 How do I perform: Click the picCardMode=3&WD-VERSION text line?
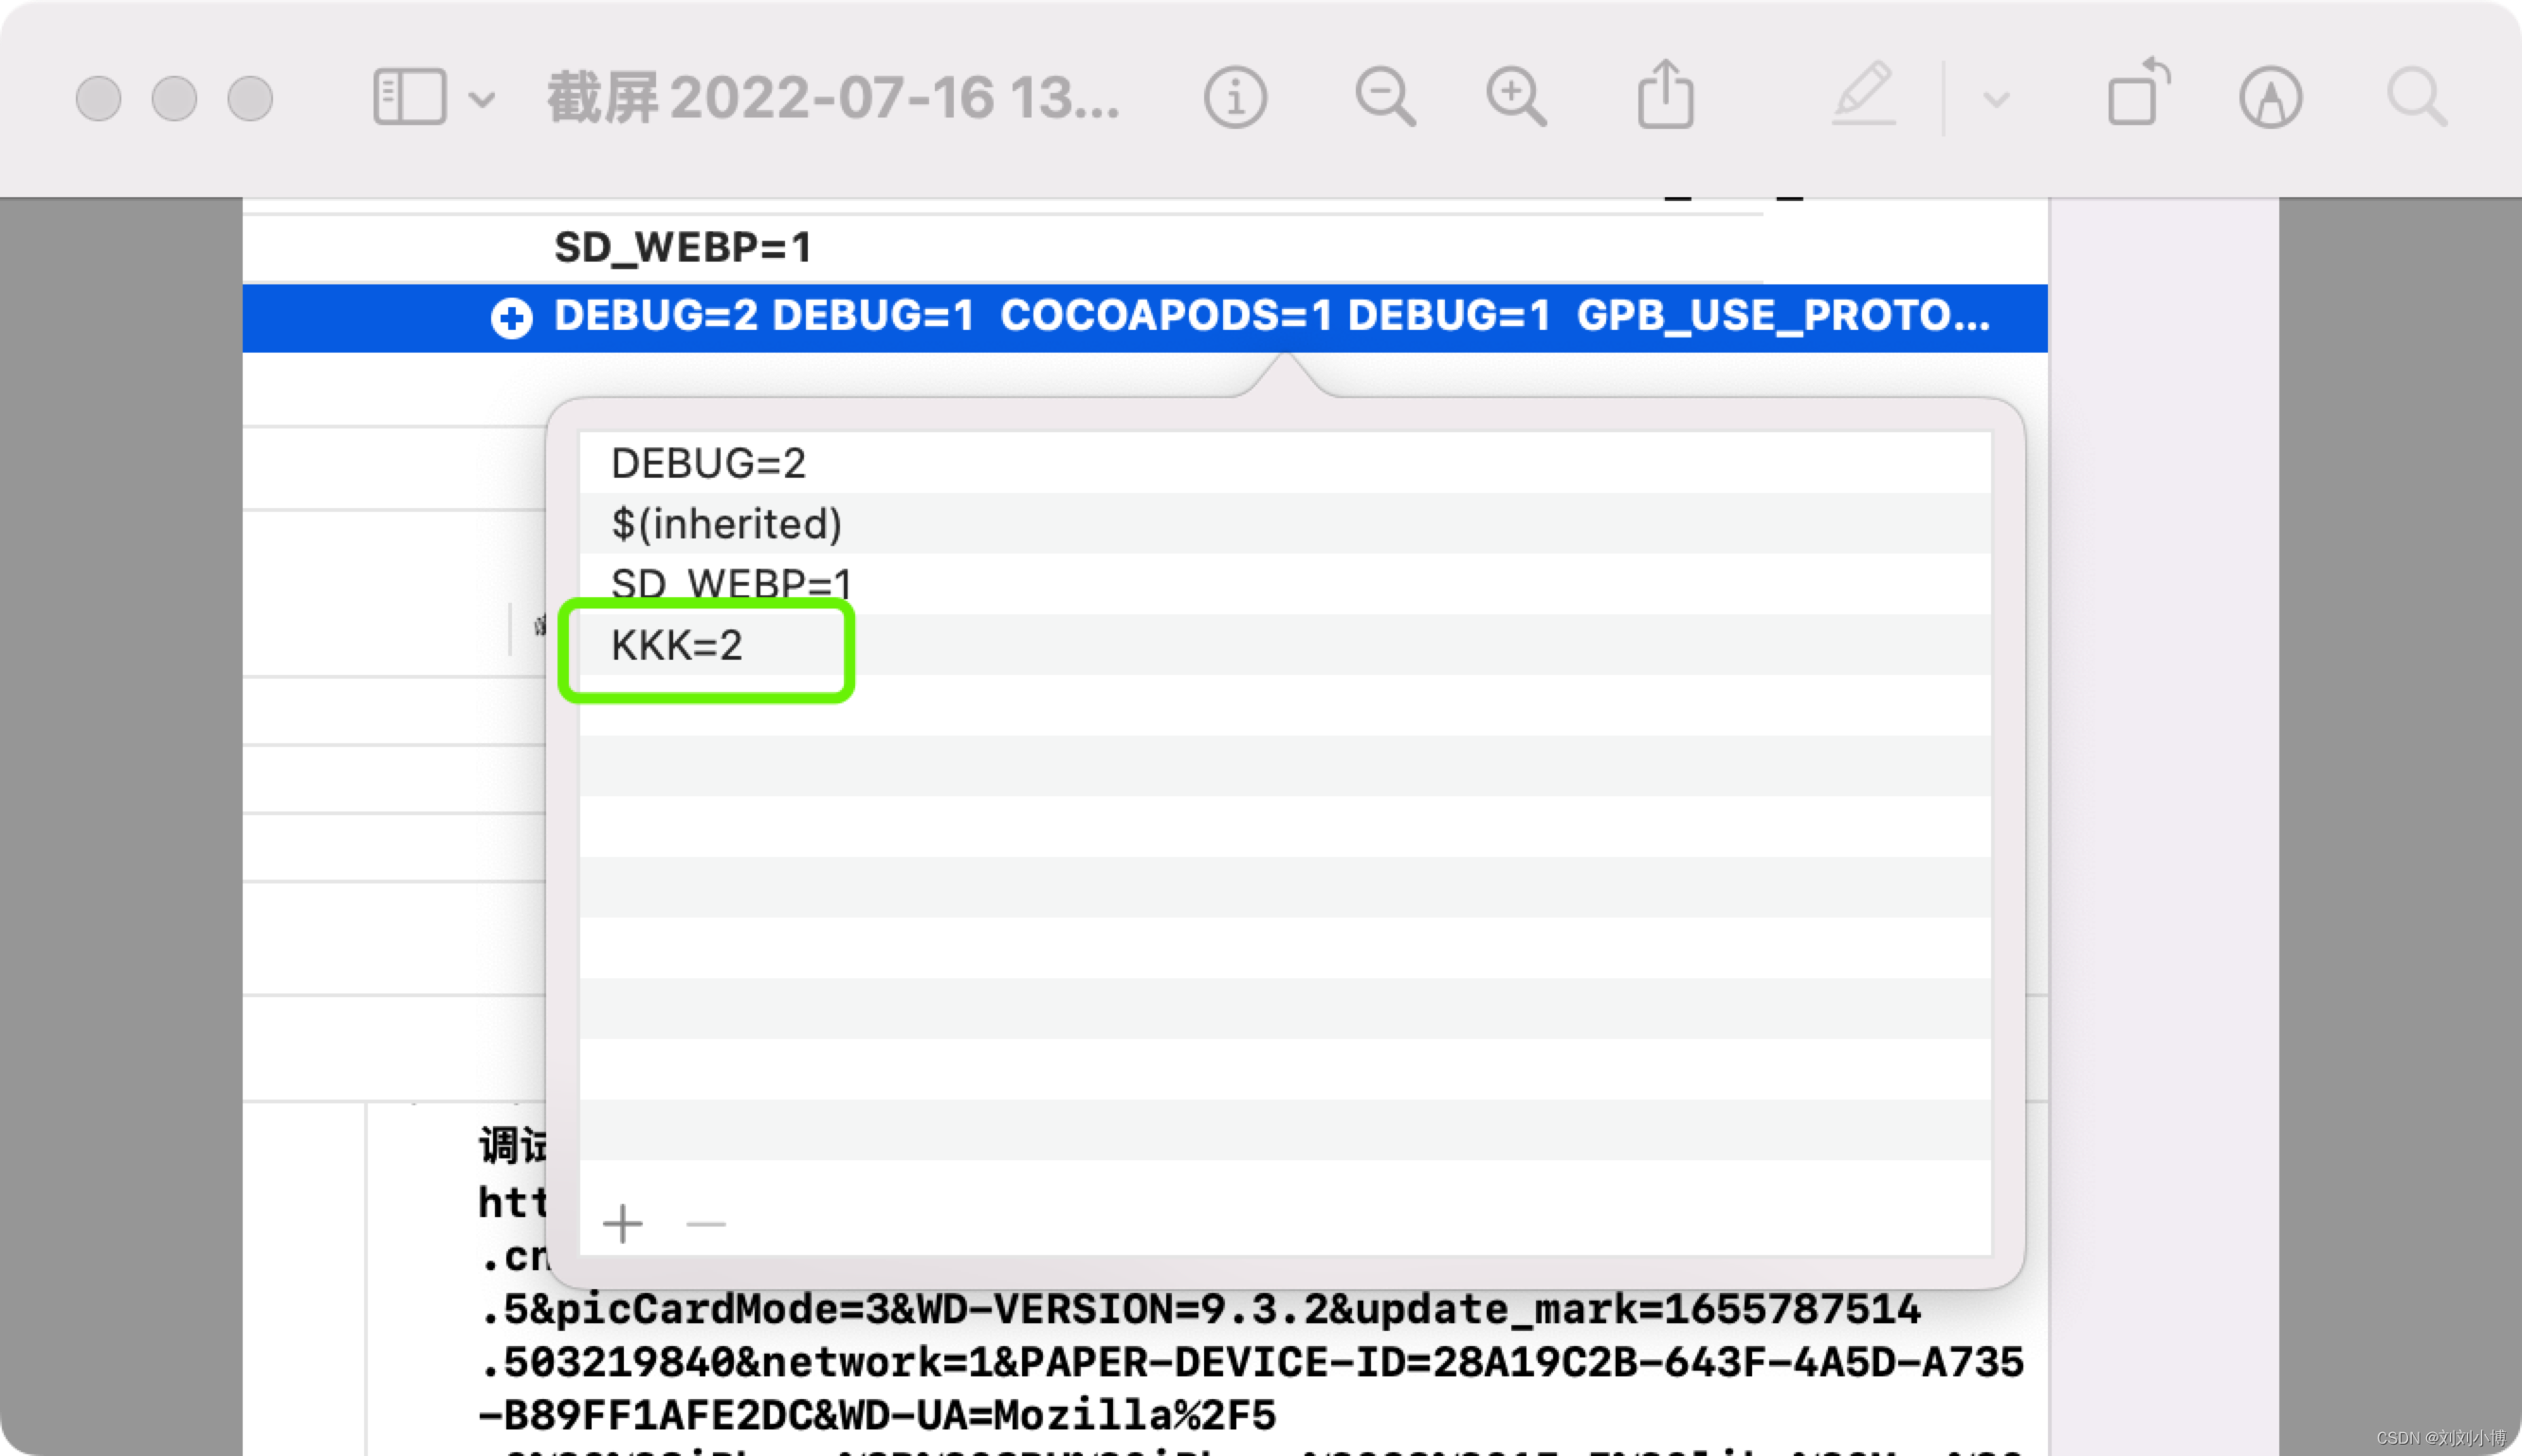pyautogui.click(x=1200, y=1309)
